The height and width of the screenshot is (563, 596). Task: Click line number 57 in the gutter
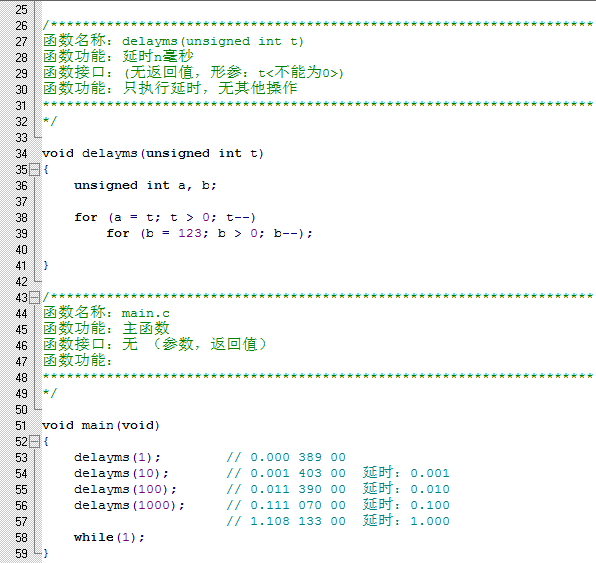(22, 522)
